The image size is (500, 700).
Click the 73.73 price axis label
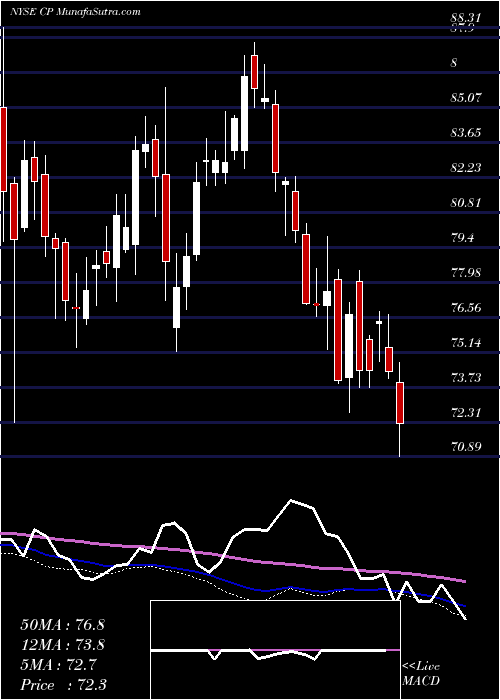coord(466,378)
